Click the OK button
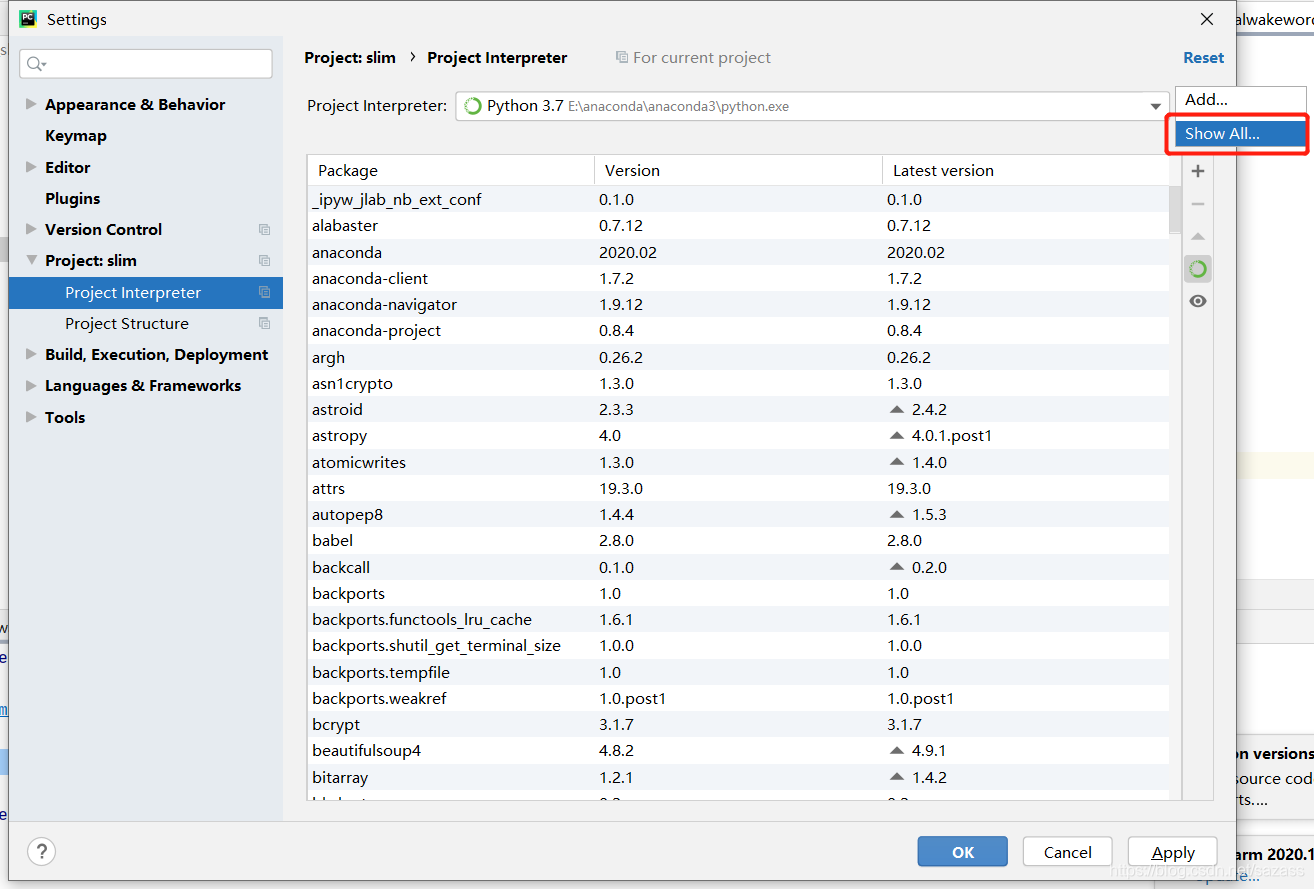 (963, 852)
